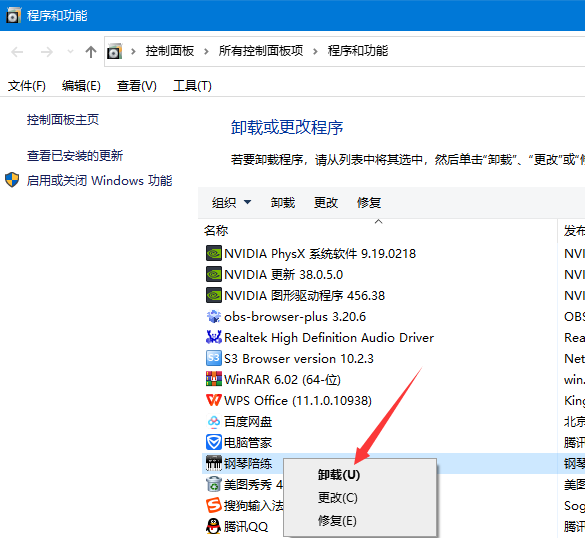Click the 钢琴陪练 piano icon
Screen dimensions: 585x538
pyautogui.click(x=214, y=463)
